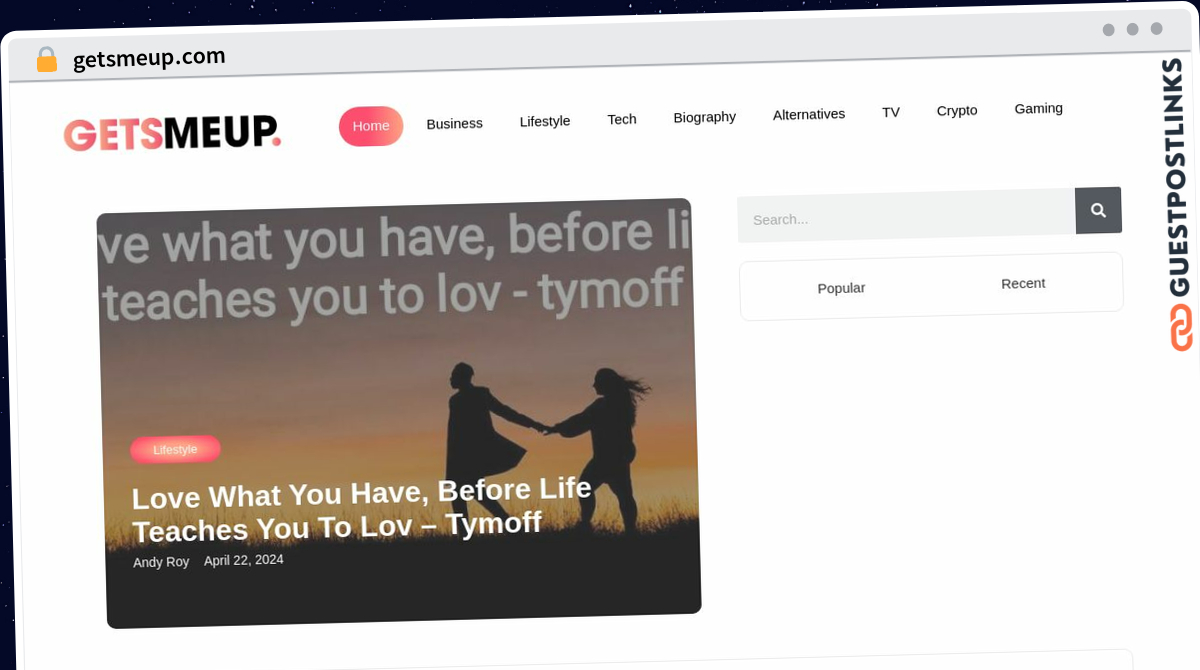1200x670 pixels.
Task: Click the getsmeup.com address text
Action: tap(149, 58)
